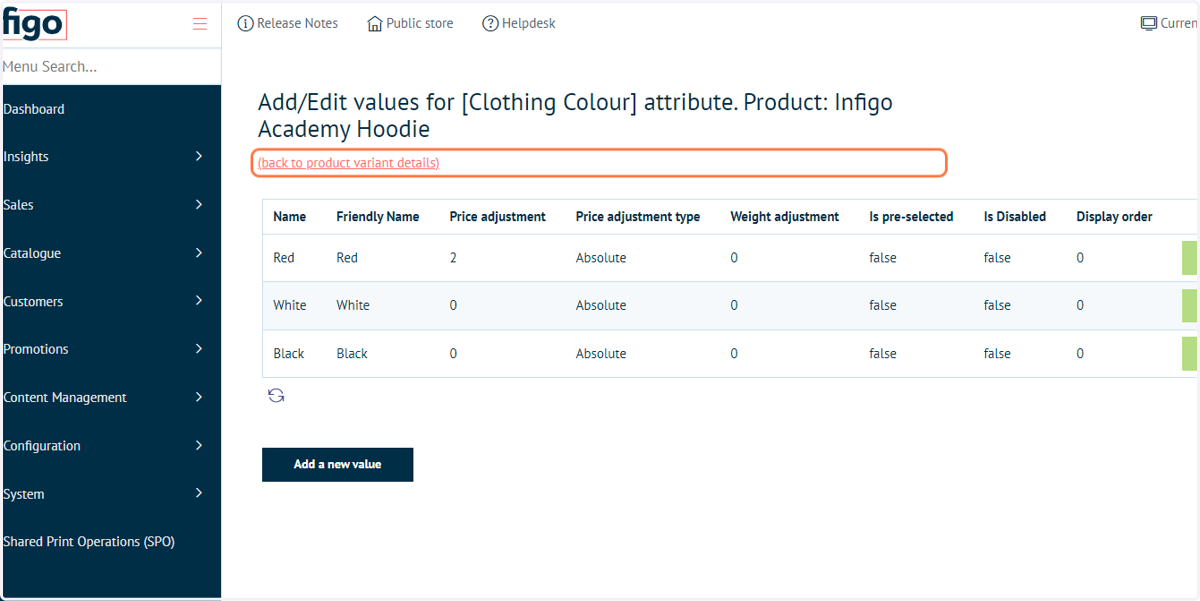Click the Friendly Name column header
Screen dimensions: 1200x601
pyautogui.click(x=378, y=216)
